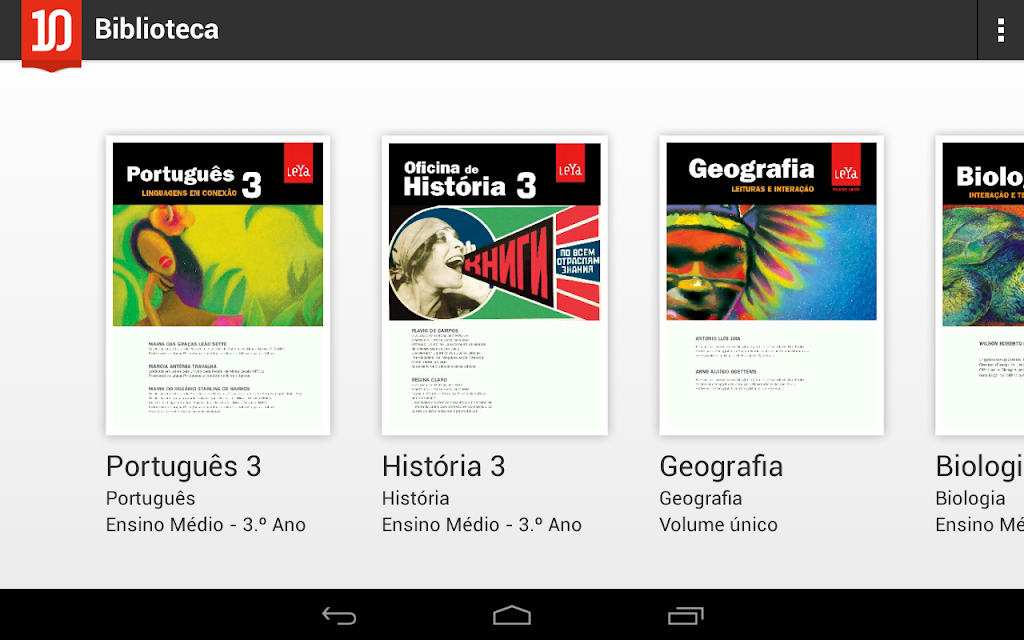Open the partially visible Biologia cover
This screenshot has height=640, width=1024.
tap(980, 285)
